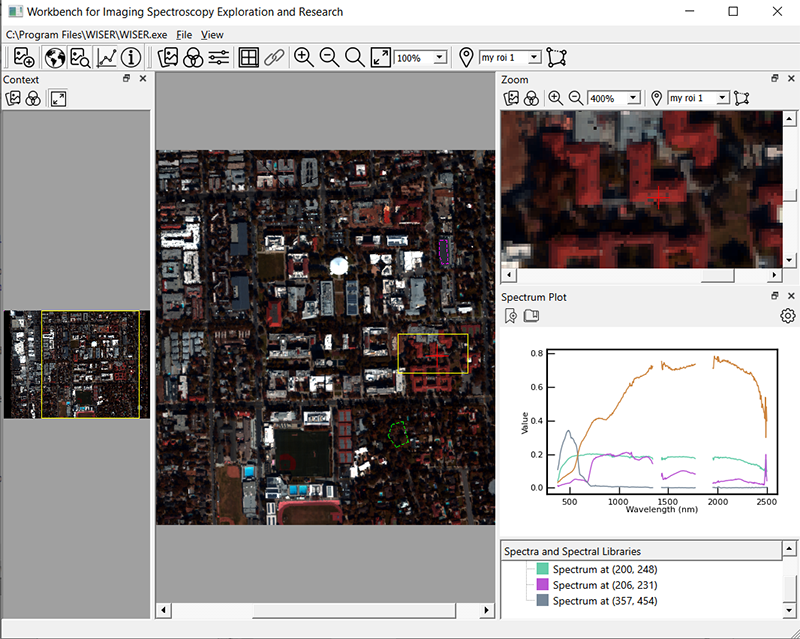
Task: Expand the 400% zoom dropdown in Zoom pane
Action: pos(634,98)
